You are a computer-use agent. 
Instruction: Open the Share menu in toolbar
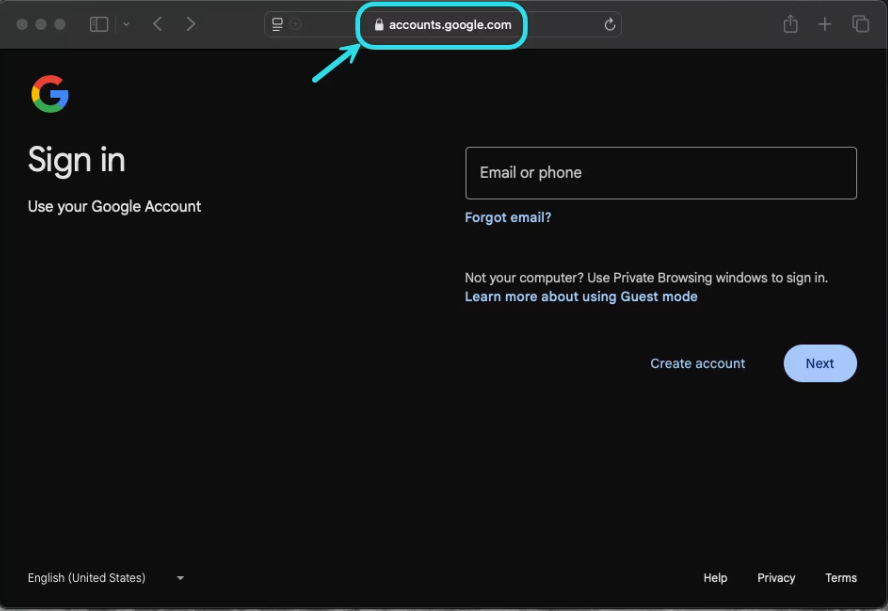790,24
